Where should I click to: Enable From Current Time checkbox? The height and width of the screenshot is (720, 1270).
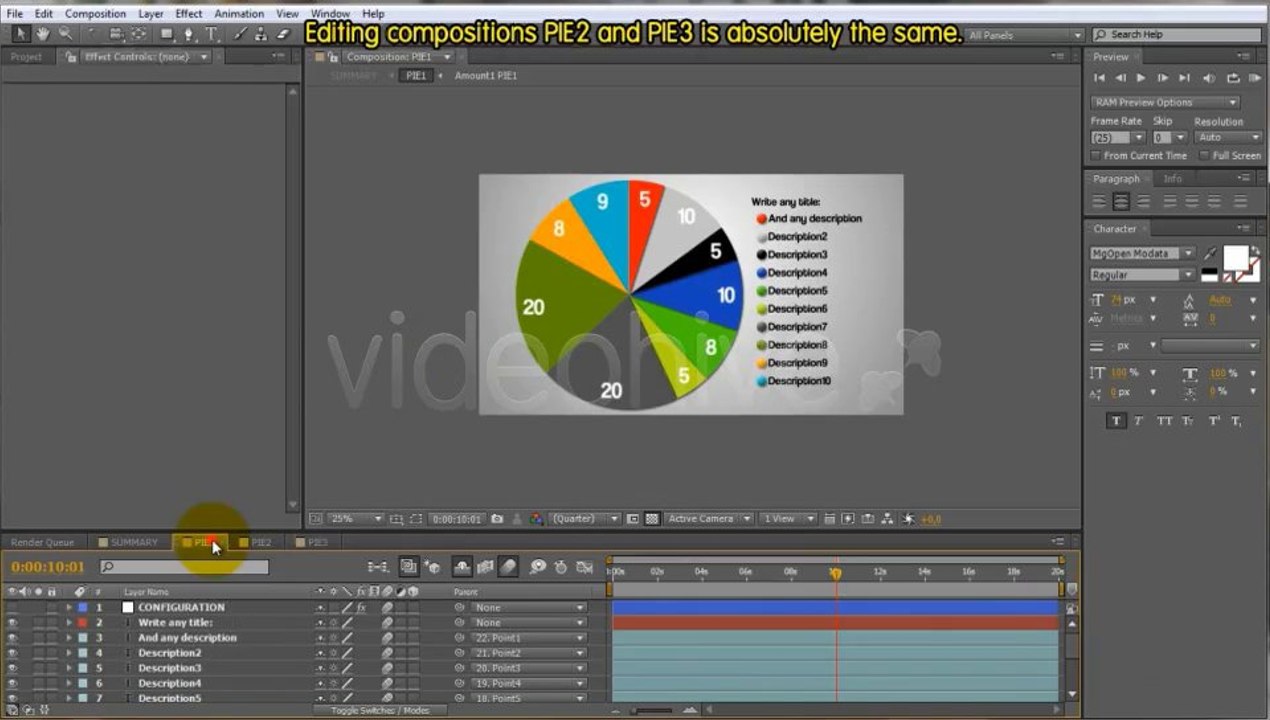[x=1095, y=156]
